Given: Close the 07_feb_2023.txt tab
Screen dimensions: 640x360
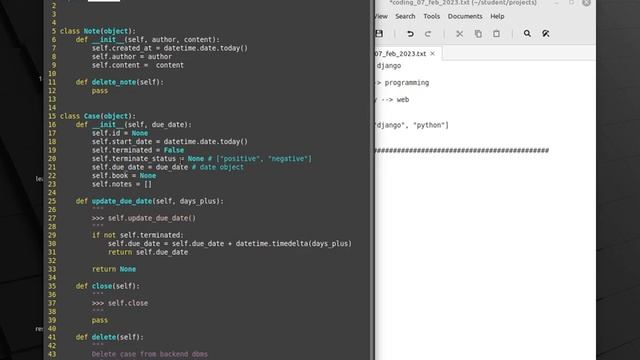Looking at the screenshot, I should tap(433, 53).
